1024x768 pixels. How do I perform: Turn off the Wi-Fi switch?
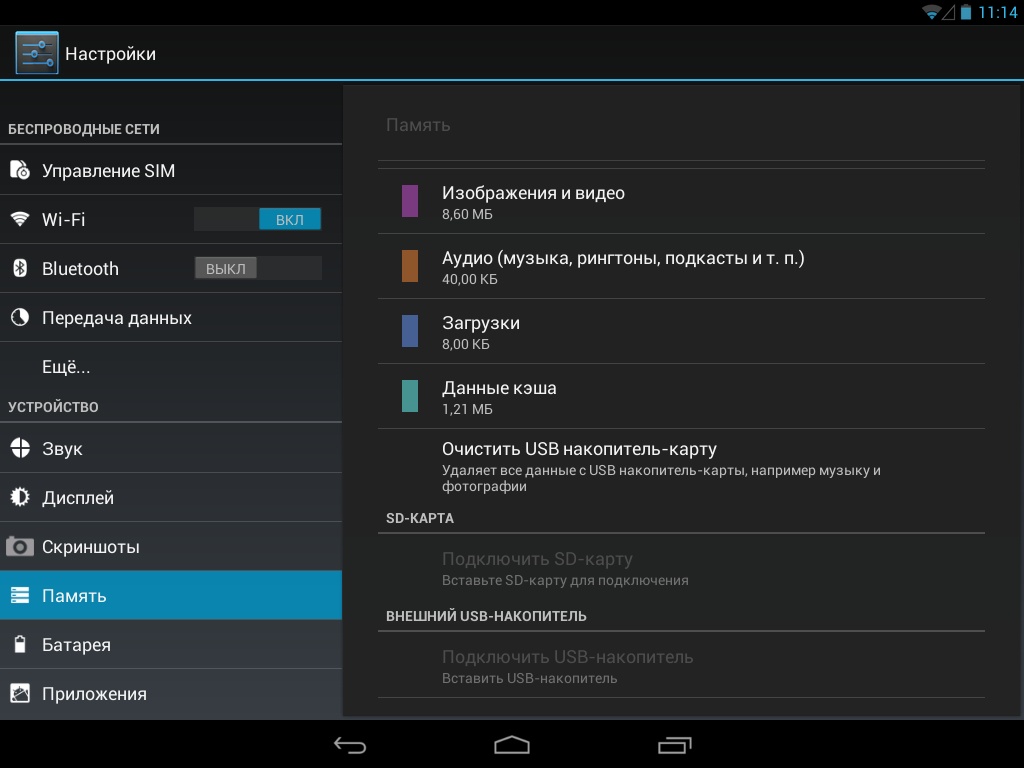click(258, 219)
